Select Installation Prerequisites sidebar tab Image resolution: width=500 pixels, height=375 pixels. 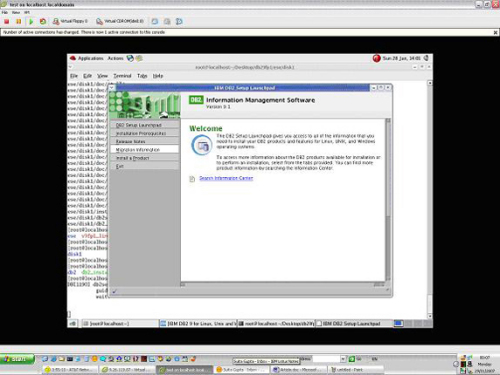click(145, 133)
